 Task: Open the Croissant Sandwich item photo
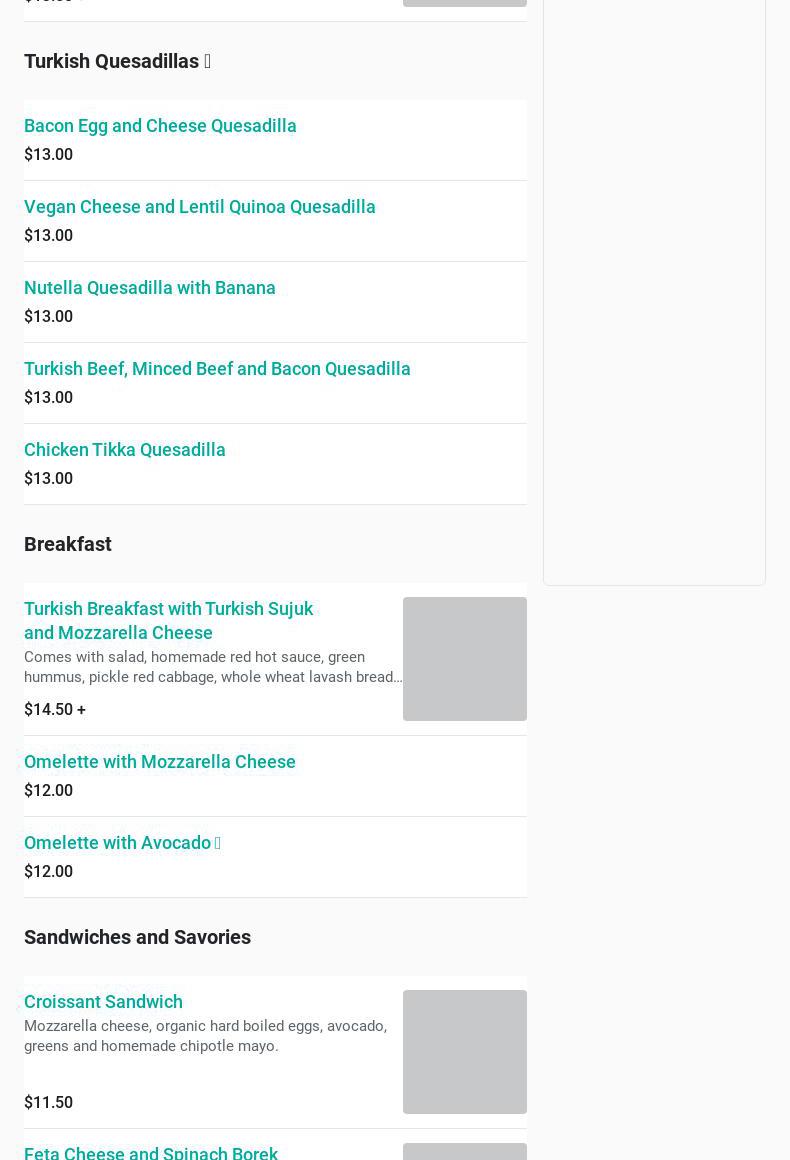pos(464,1052)
